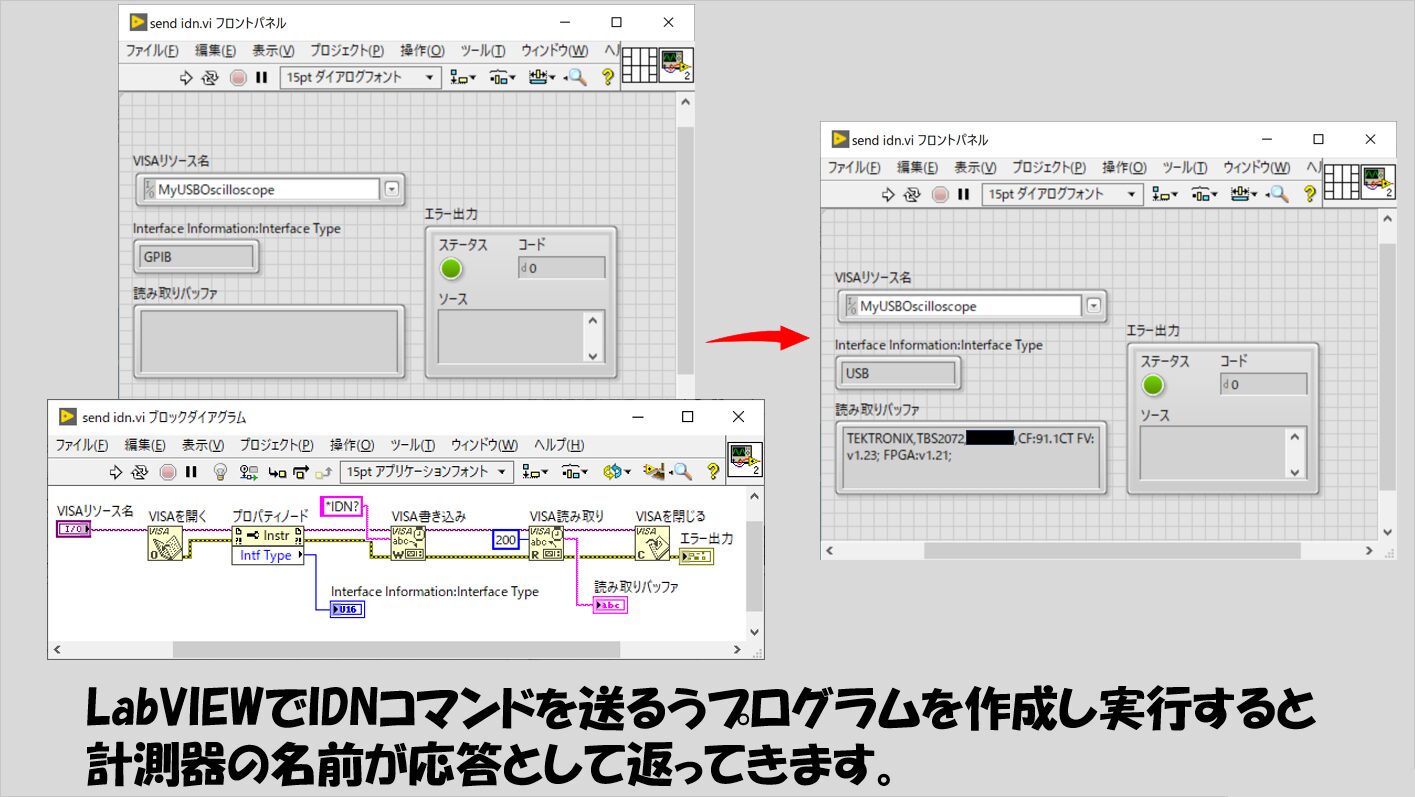The width and height of the screenshot is (1415, 797).
Task: Click the 200 byte count constant
Action: tap(506, 540)
